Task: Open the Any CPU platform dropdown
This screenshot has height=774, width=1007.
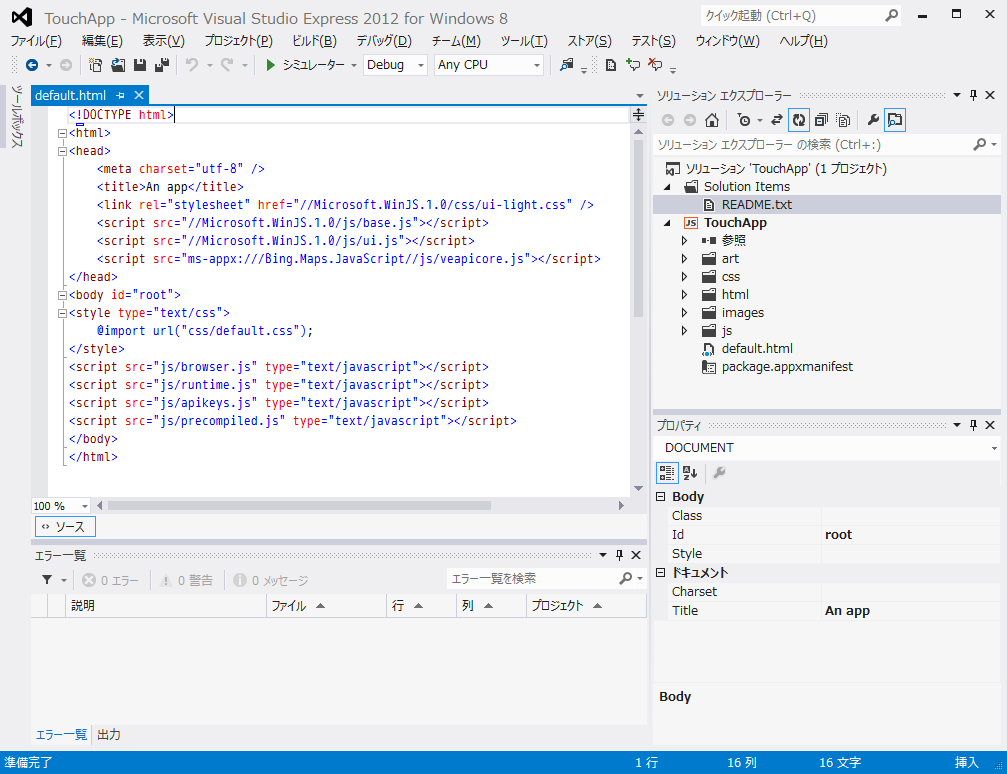Action: click(489, 65)
